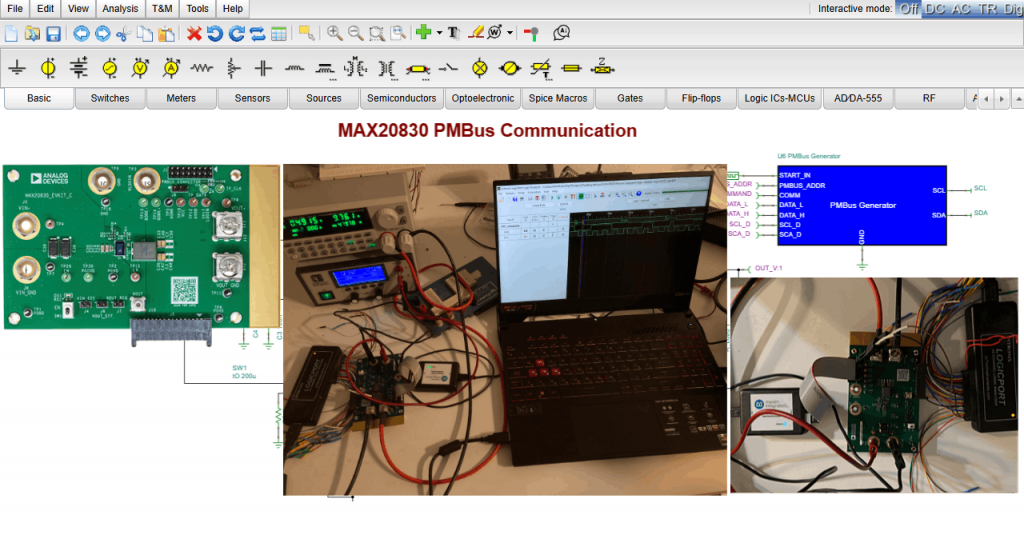Set interactive mode to Off
This screenshot has width=1024, height=559.
pyautogui.click(x=908, y=8)
